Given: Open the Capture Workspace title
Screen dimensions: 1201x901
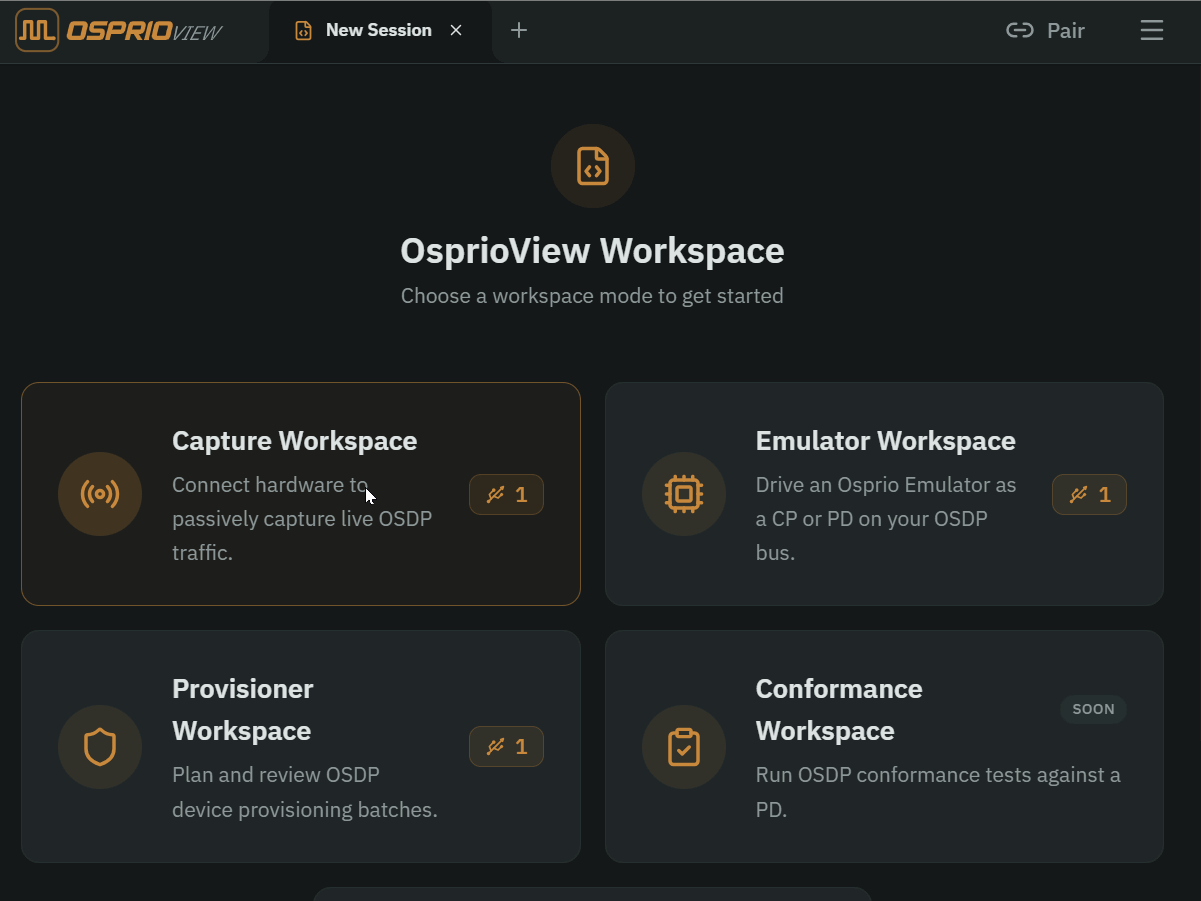Looking at the screenshot, I should pos(295,441).
